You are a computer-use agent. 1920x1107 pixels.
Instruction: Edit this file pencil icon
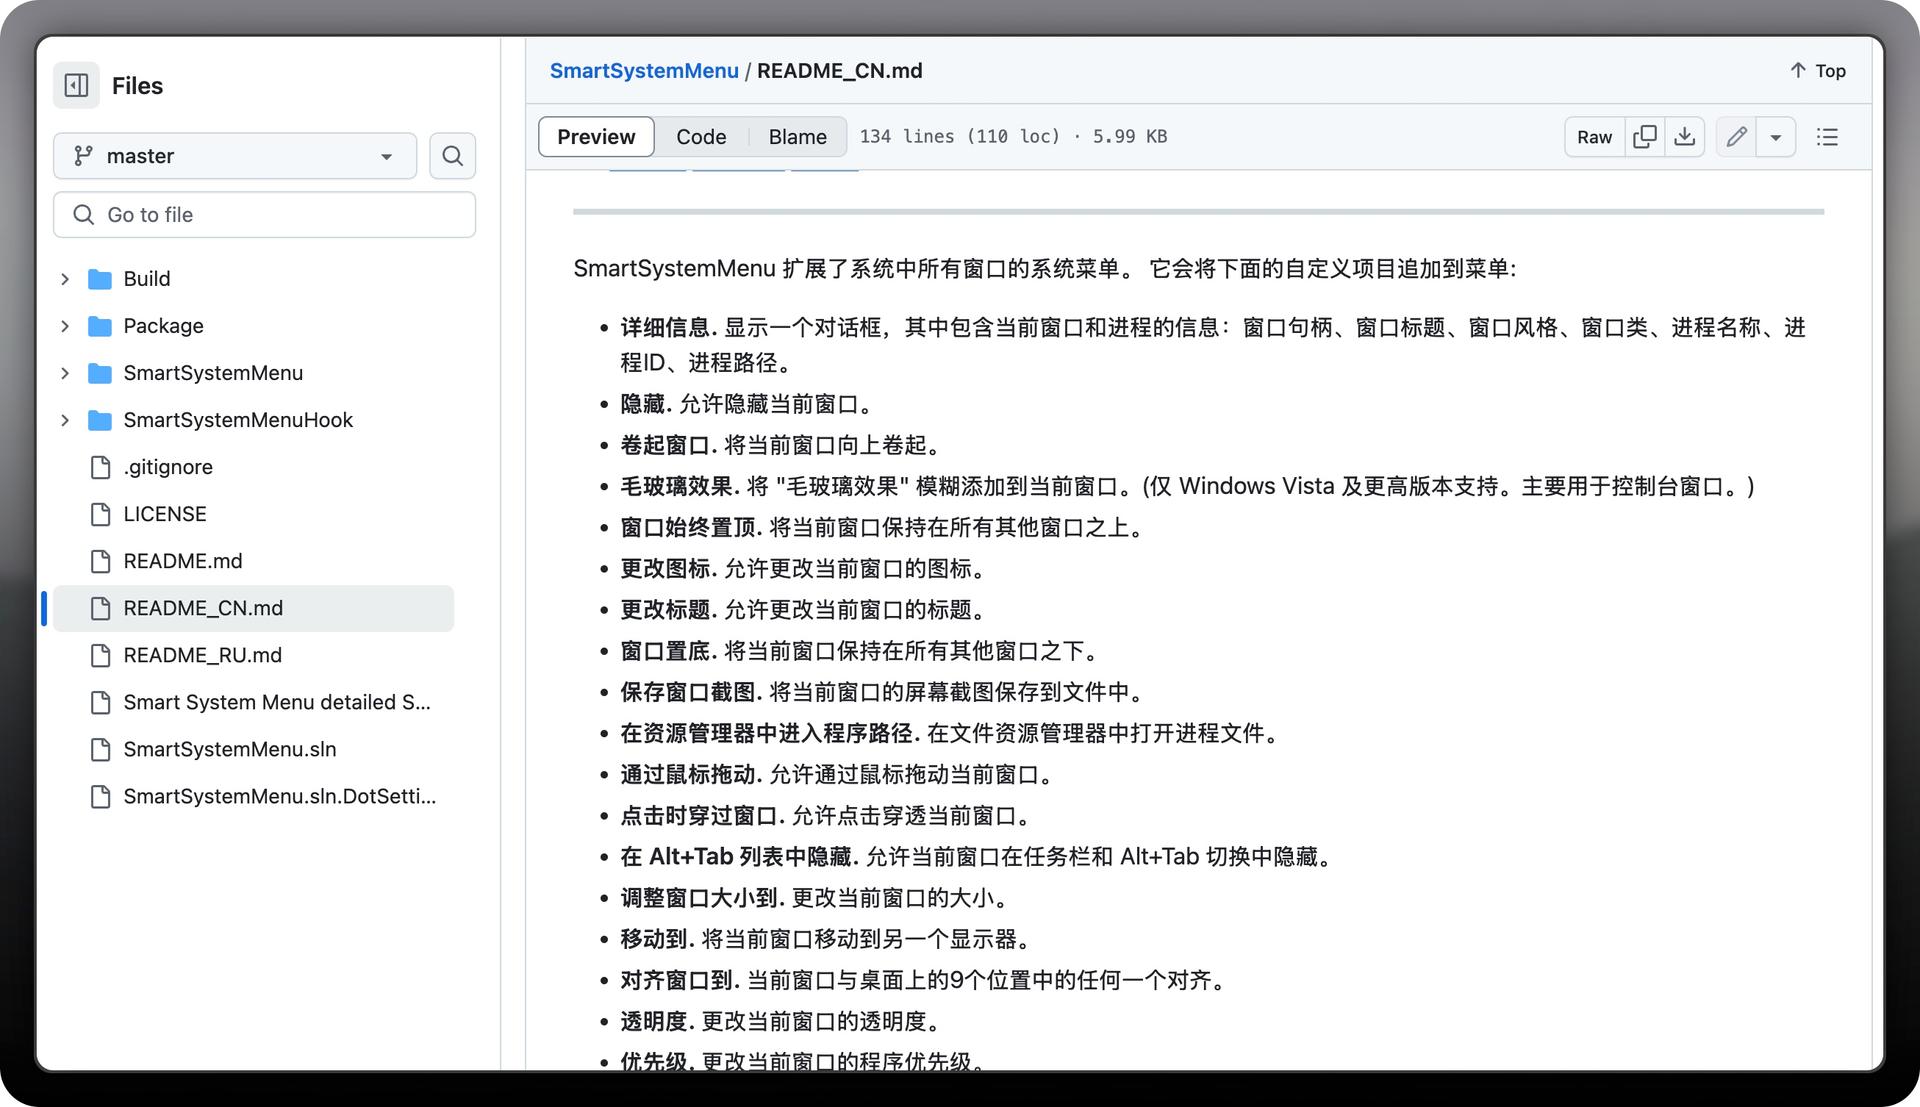point(1736,137)
